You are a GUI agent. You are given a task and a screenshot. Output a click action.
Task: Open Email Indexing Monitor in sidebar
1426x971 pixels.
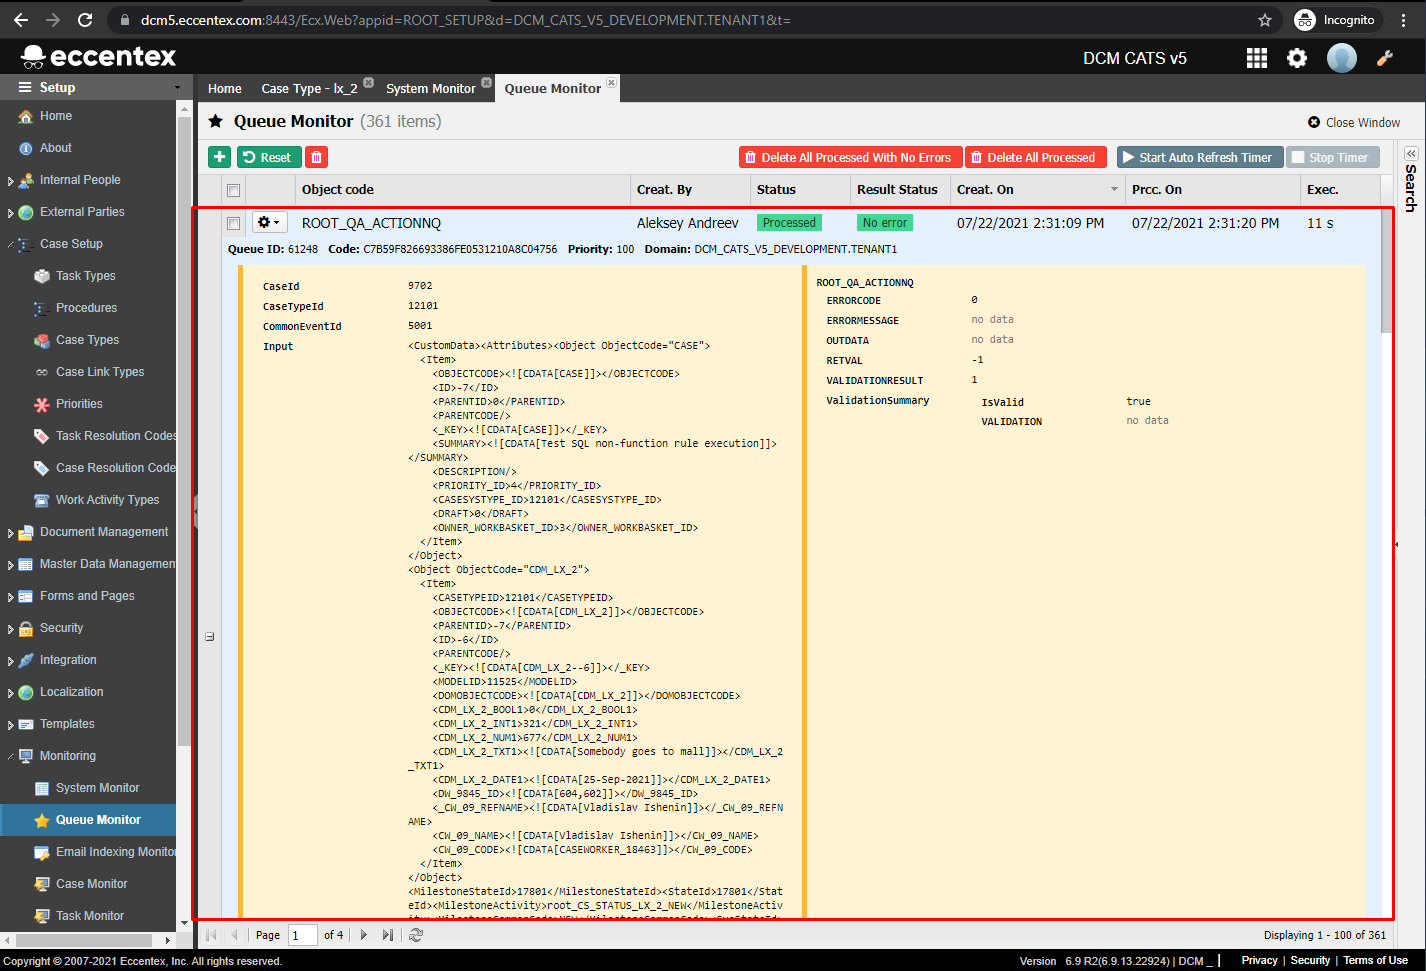116,852
